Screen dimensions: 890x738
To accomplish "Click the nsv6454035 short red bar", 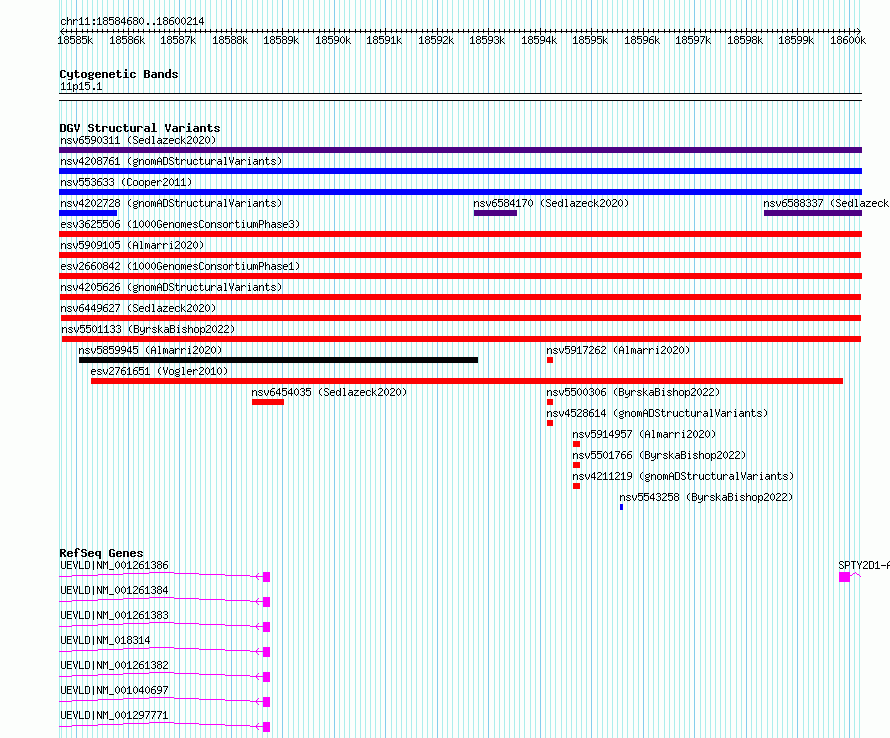I will point(268,402).
